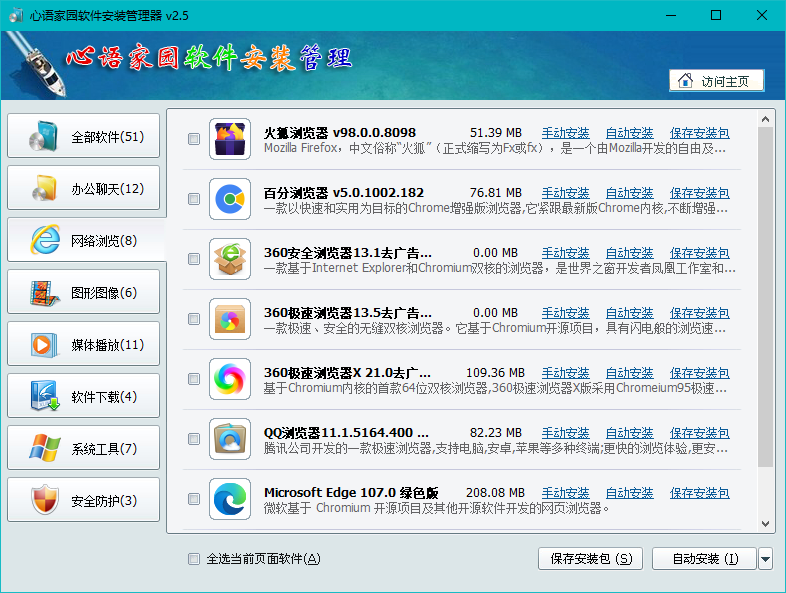The height and width of the screenshot is (593, 786).
Task: Enable 全选当前页面软件(A) checkbox
Action: (x=193, y=558)
